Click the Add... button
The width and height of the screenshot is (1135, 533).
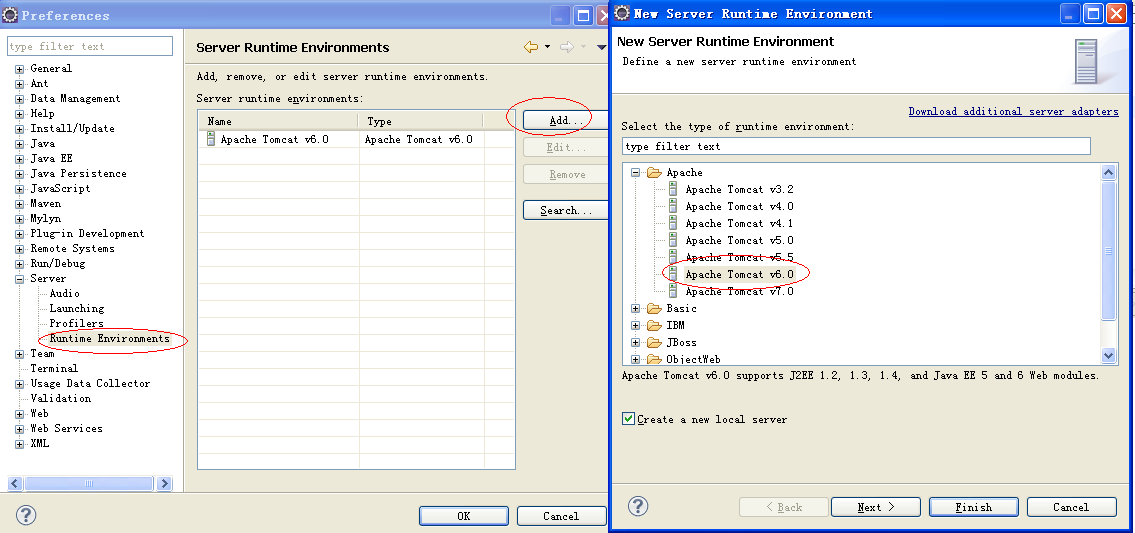point(565,120)
